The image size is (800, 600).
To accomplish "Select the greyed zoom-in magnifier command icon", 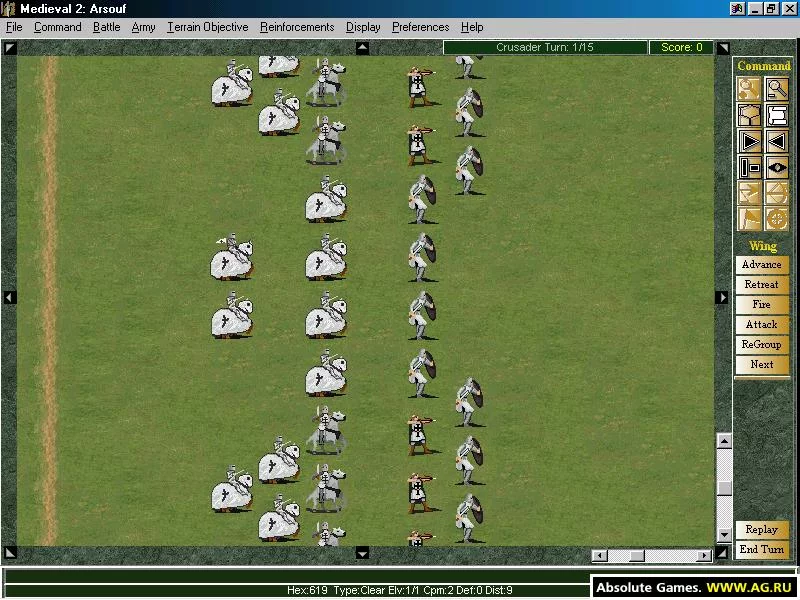I will point(749,89).
